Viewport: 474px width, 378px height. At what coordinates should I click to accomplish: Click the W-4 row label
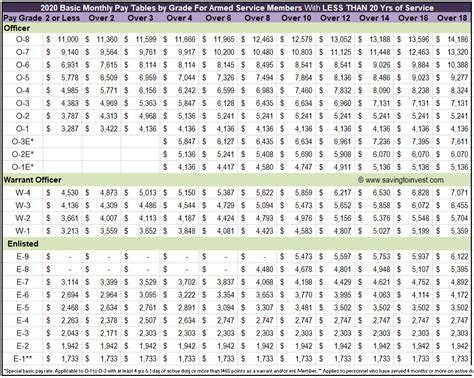click(x=23, y=193)
